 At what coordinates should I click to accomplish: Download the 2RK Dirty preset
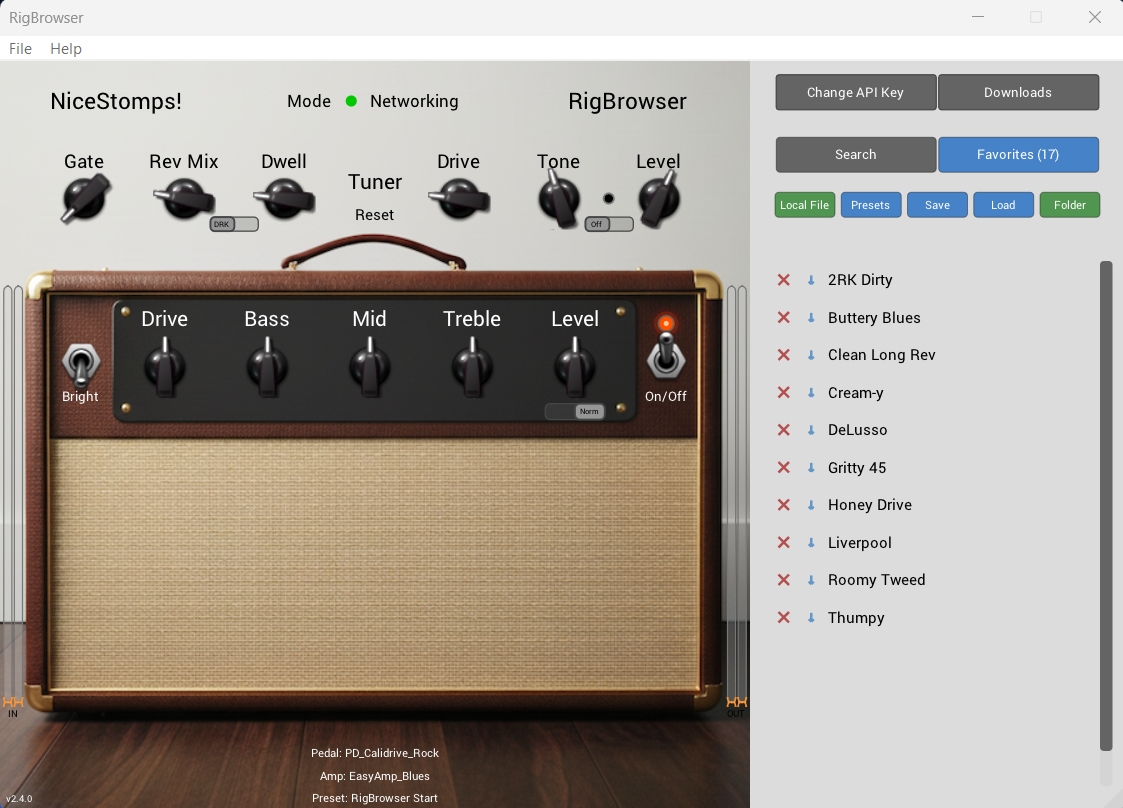click(x=810, y=280)
